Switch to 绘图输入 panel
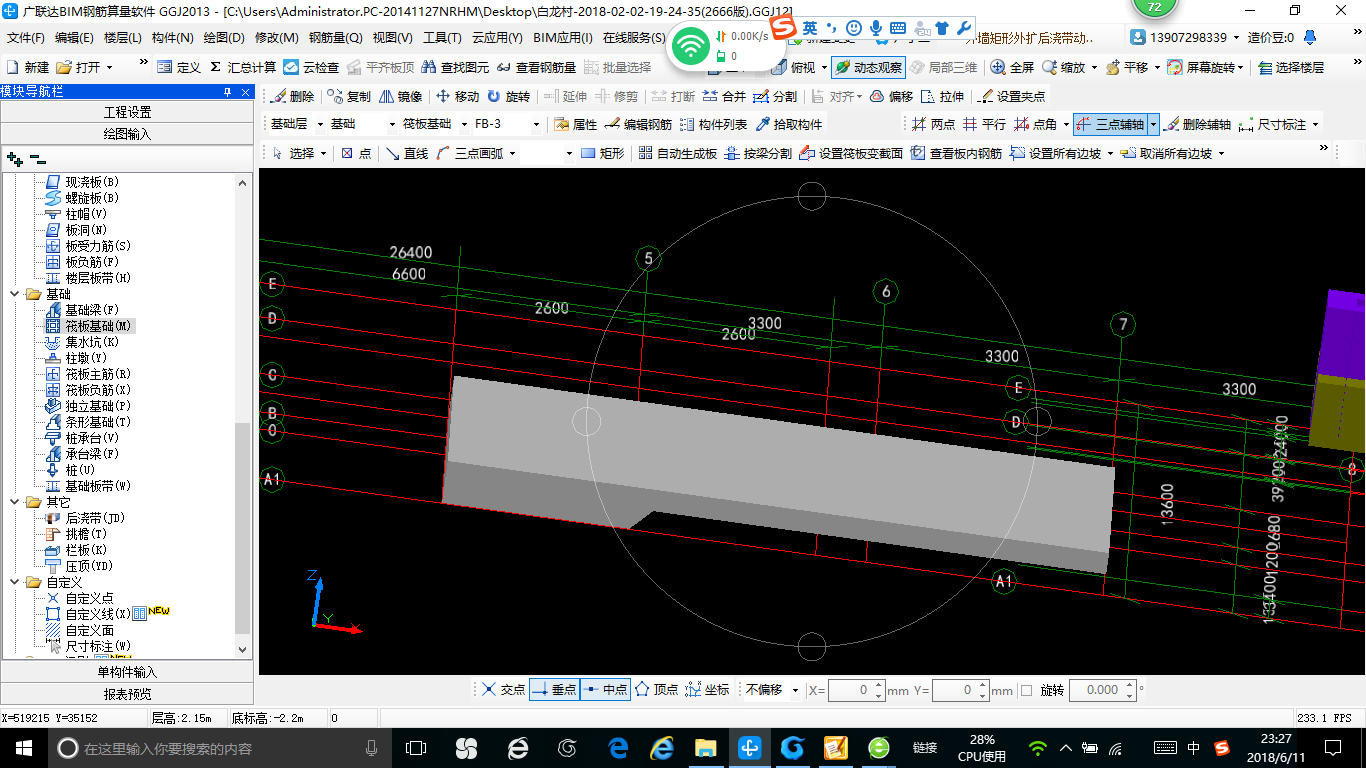Viewport: 1366px width, 768px height. coord(127,133)
